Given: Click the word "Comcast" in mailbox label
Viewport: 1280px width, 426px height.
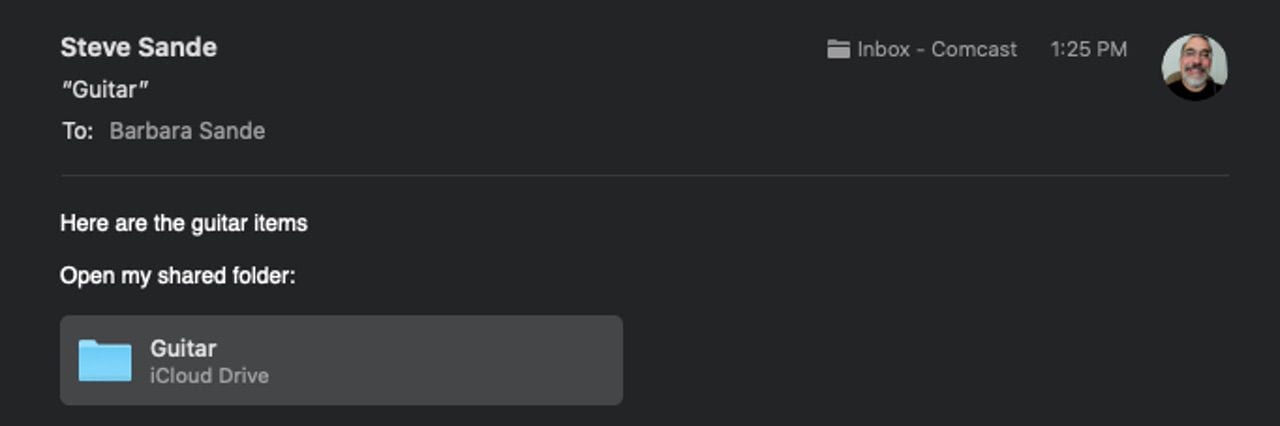Looking at the screenshot, I should [x=973, y=49].
